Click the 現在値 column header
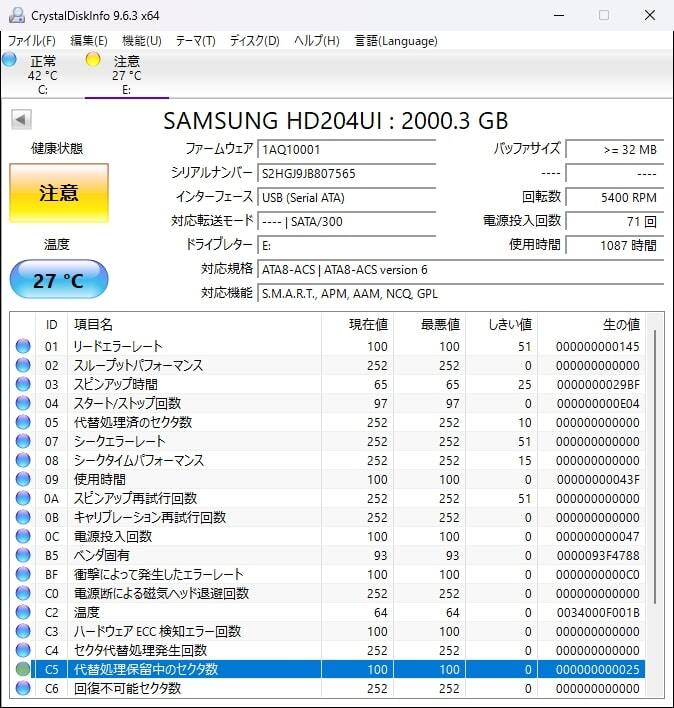Viewport: 674px width, 708px height. point(357,324)
